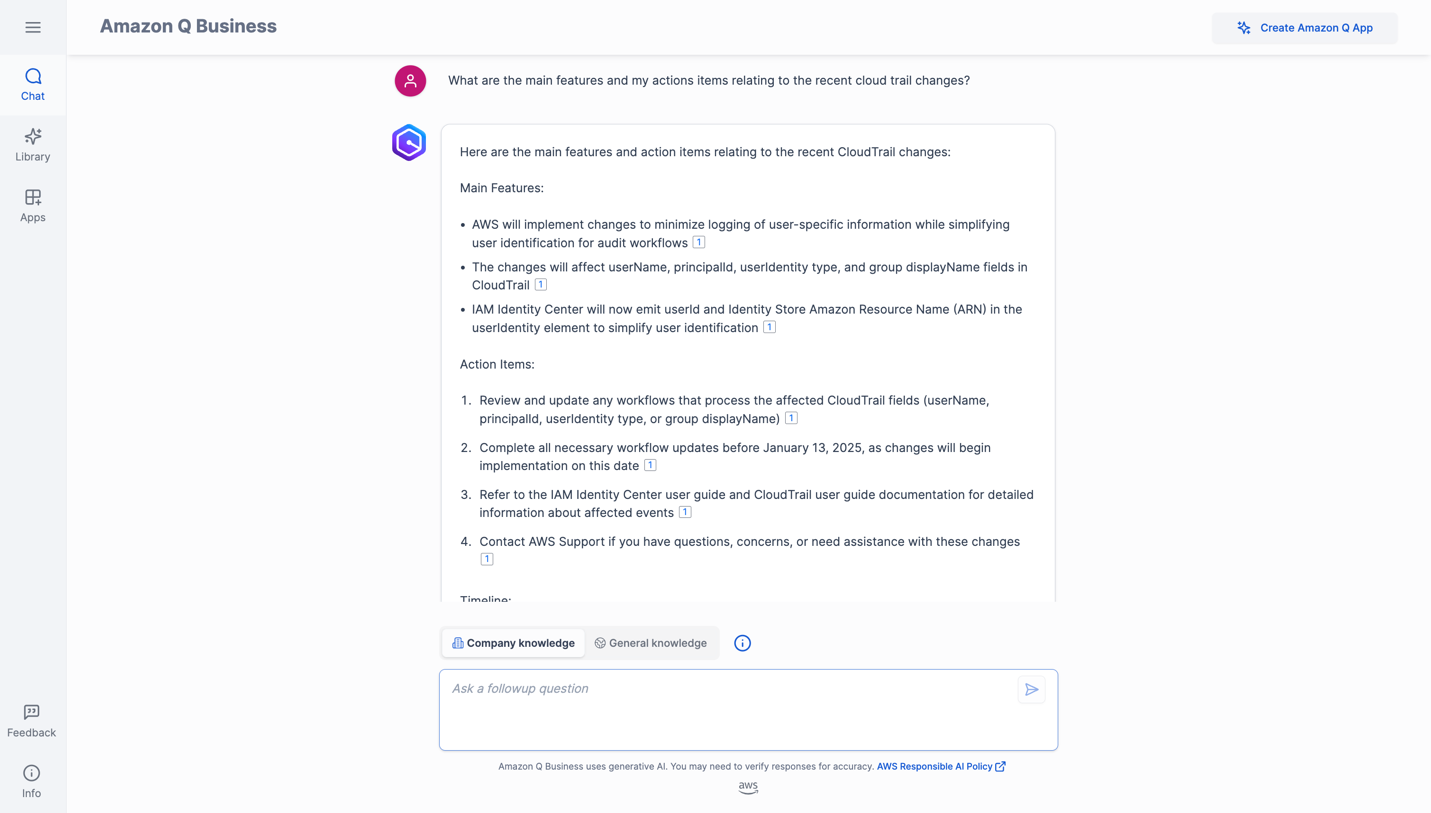Open the Chat section in the sidebar
Viewport: 1431px width, 813px height.
tap(33, 84)
